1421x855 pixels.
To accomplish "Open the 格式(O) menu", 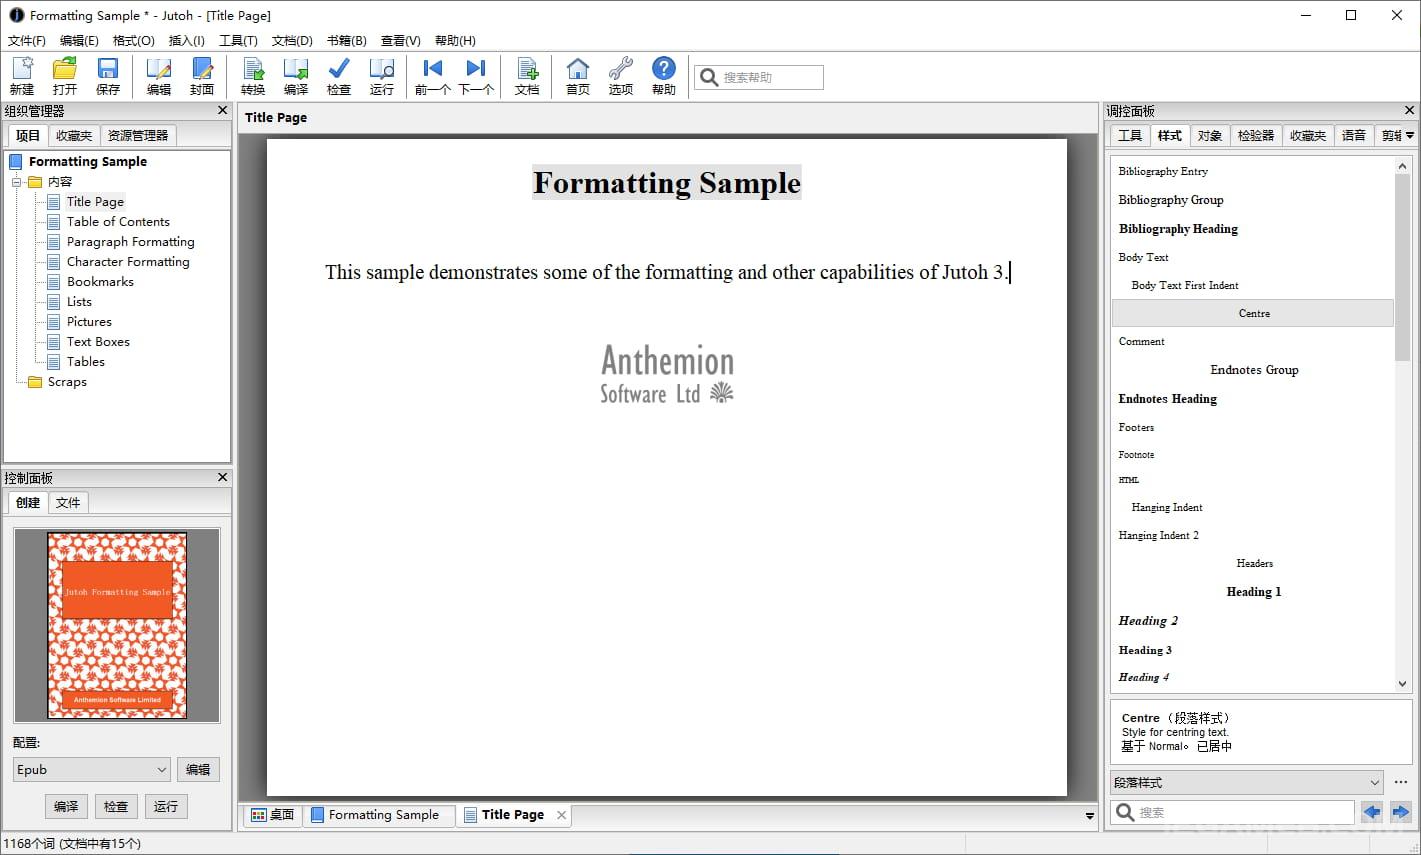I will [x=134, y=41].
